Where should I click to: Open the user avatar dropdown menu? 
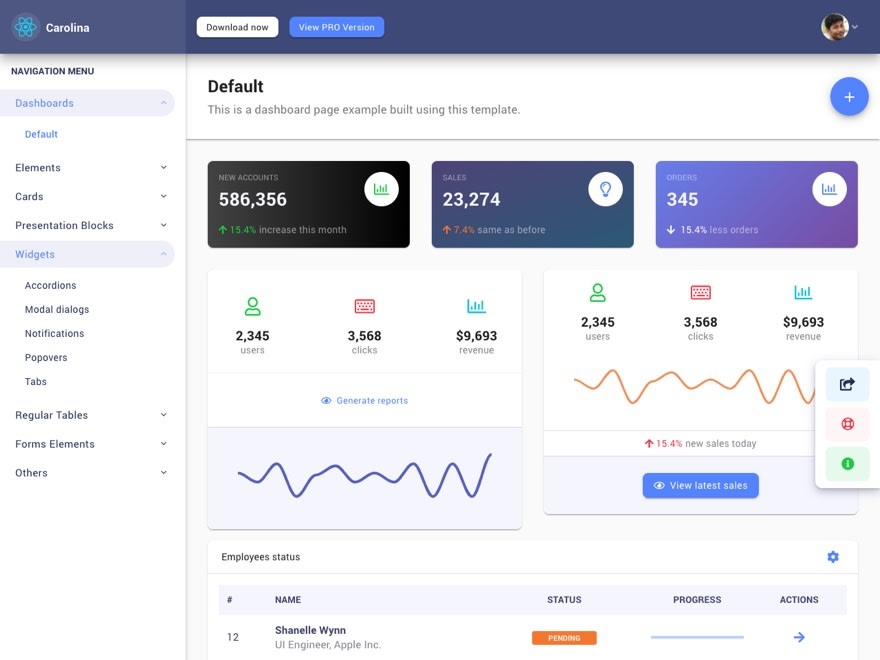tap(840, 27)
